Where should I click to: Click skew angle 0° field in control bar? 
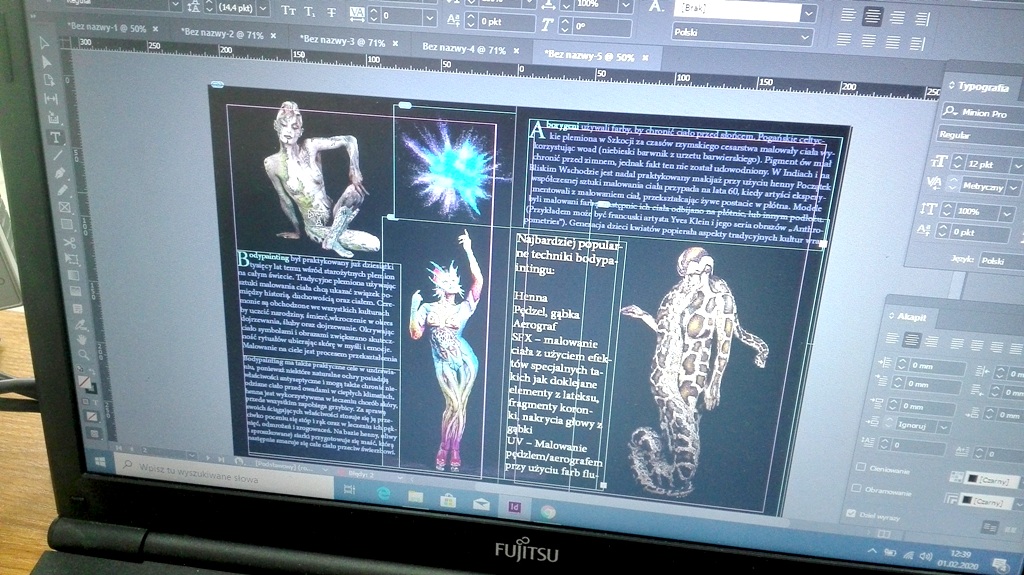coord(601,28)
